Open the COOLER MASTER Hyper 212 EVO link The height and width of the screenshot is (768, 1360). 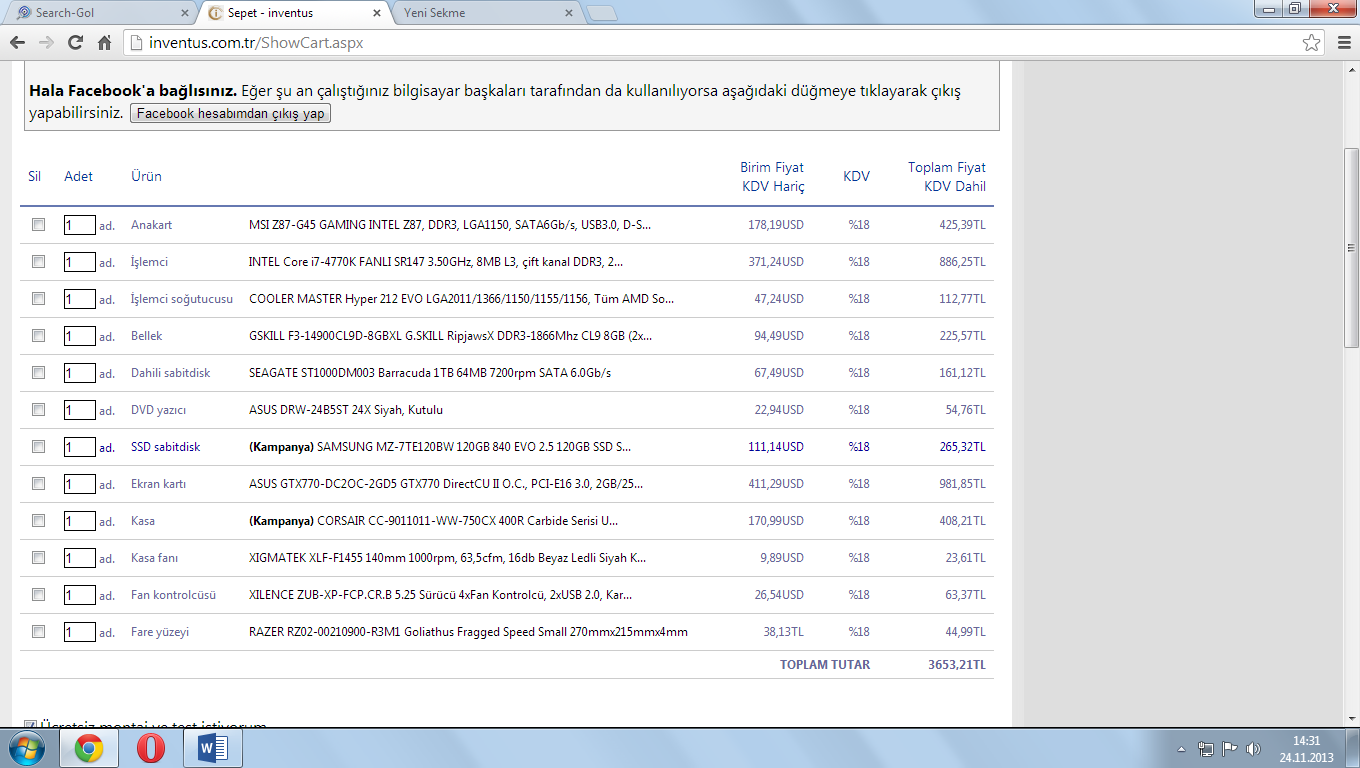(x=461, y=299)
